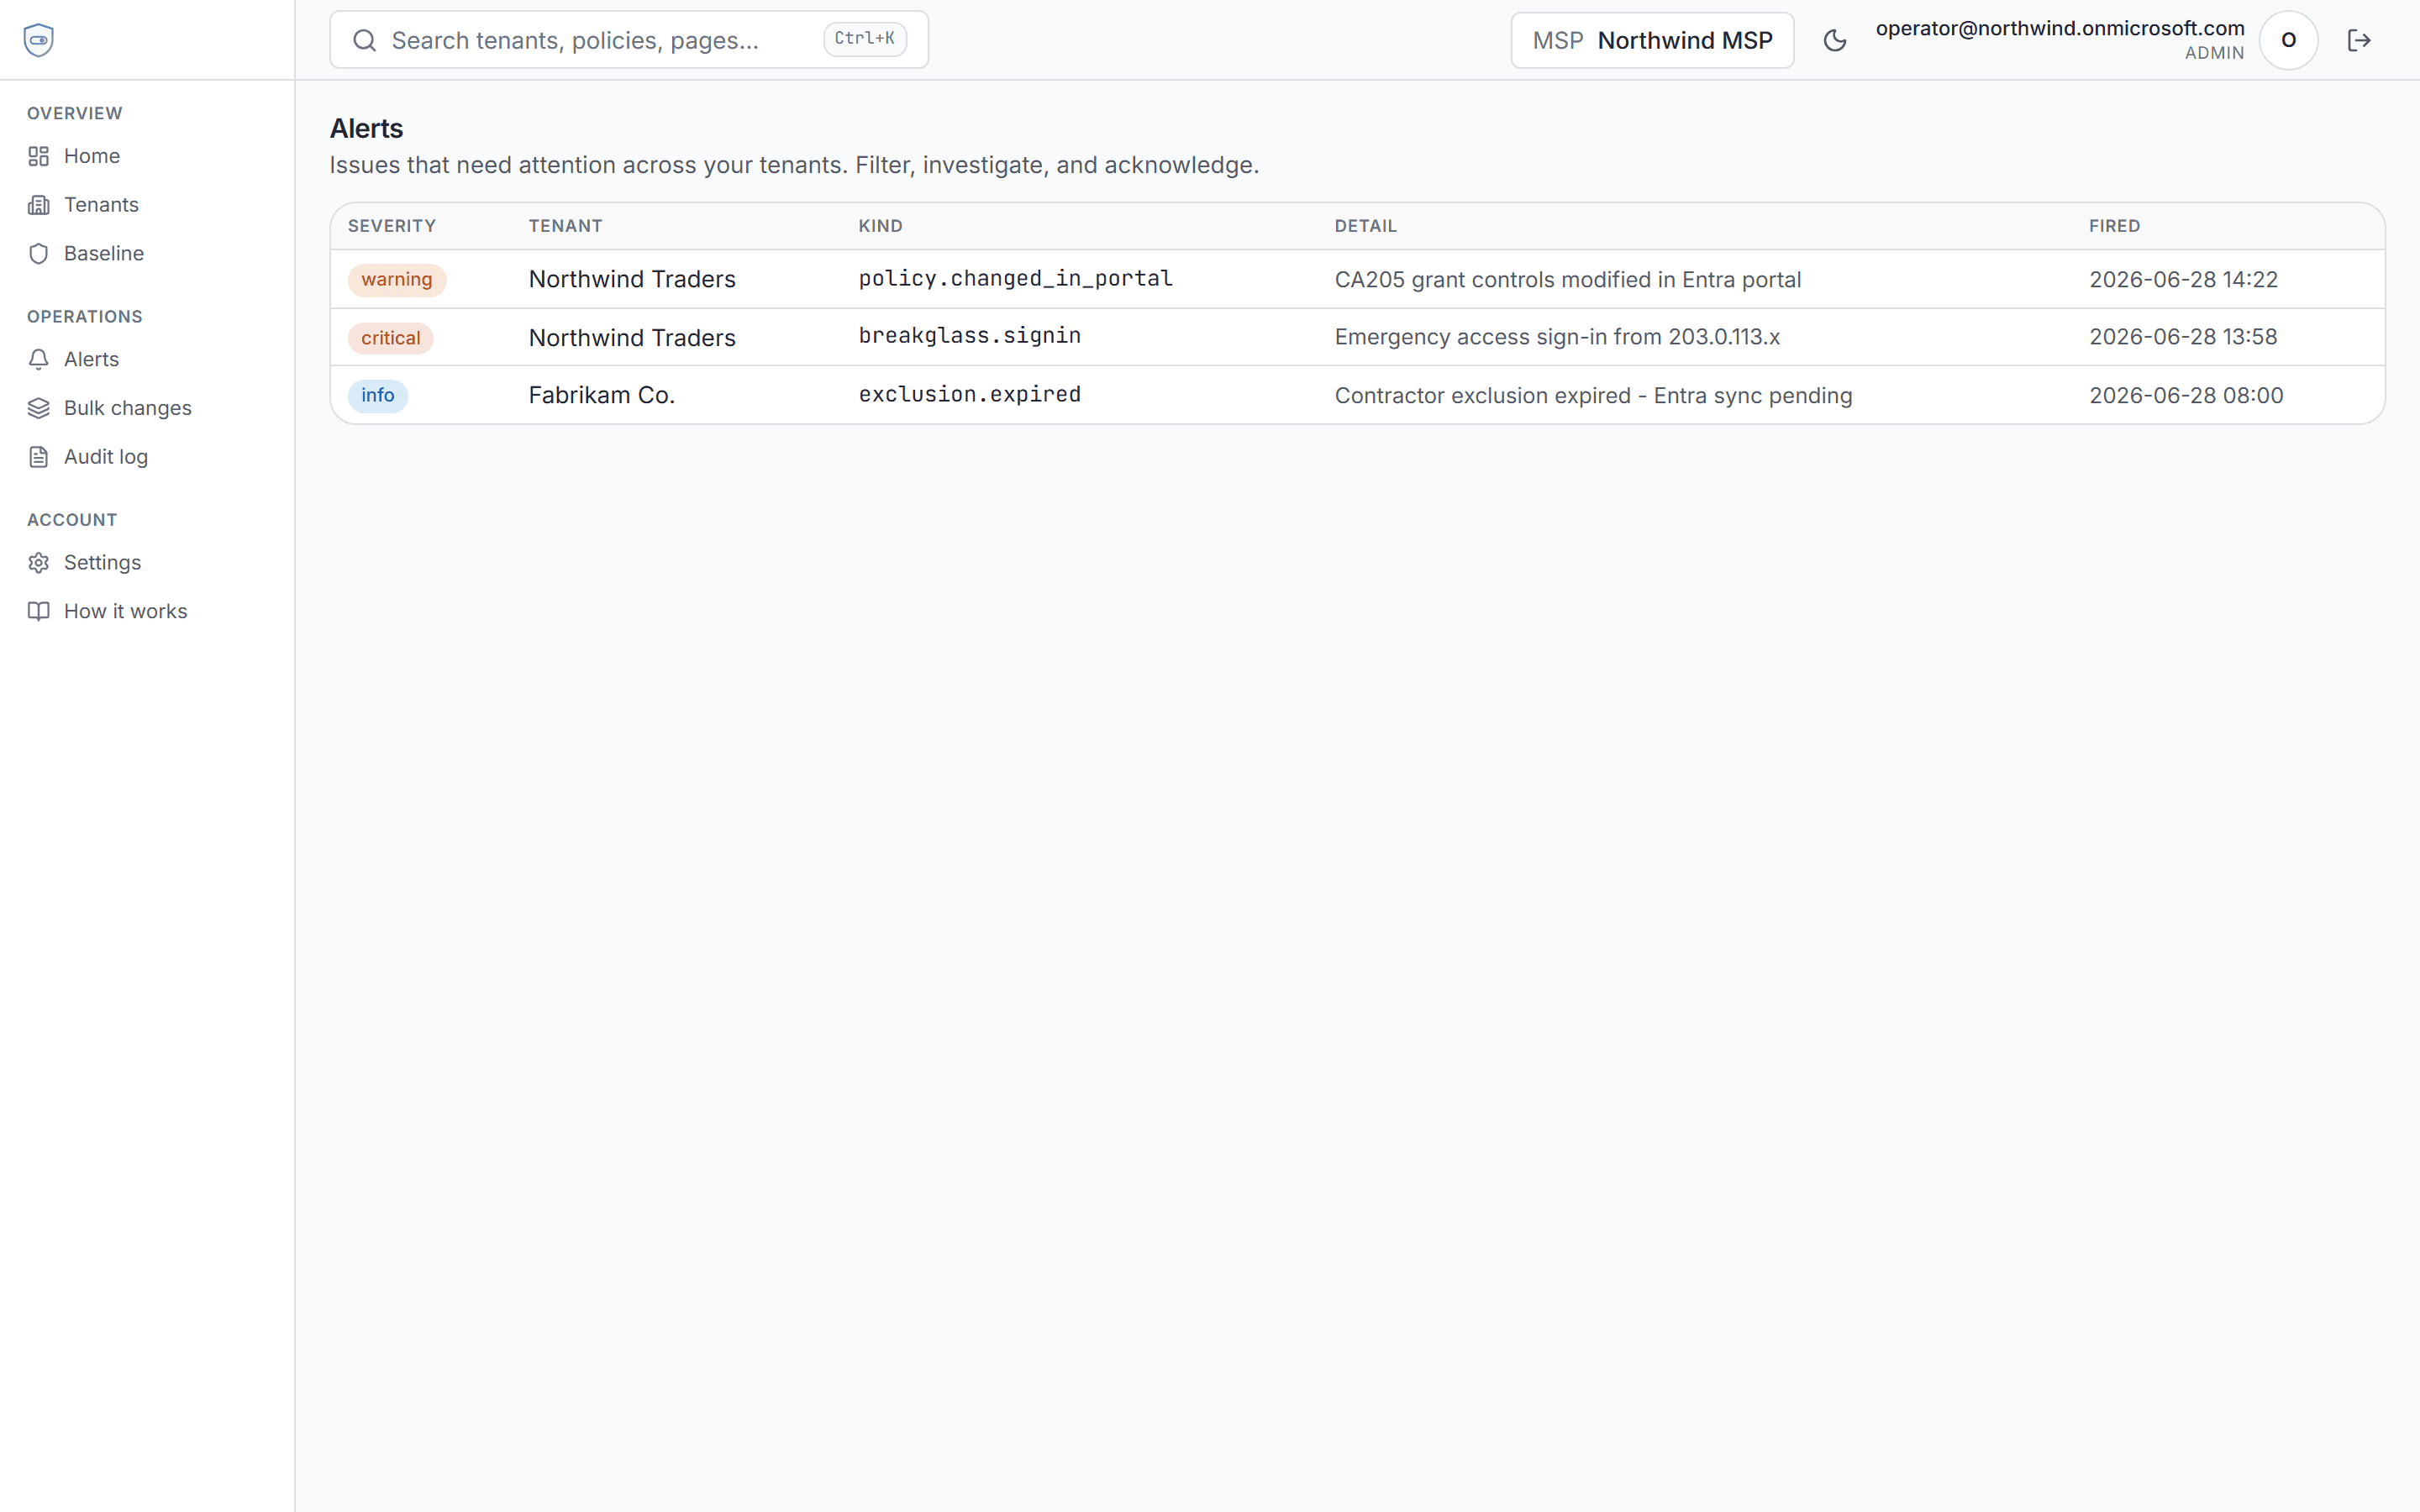
Task: Sort by the KIND column header
Action: click(880, 226)
